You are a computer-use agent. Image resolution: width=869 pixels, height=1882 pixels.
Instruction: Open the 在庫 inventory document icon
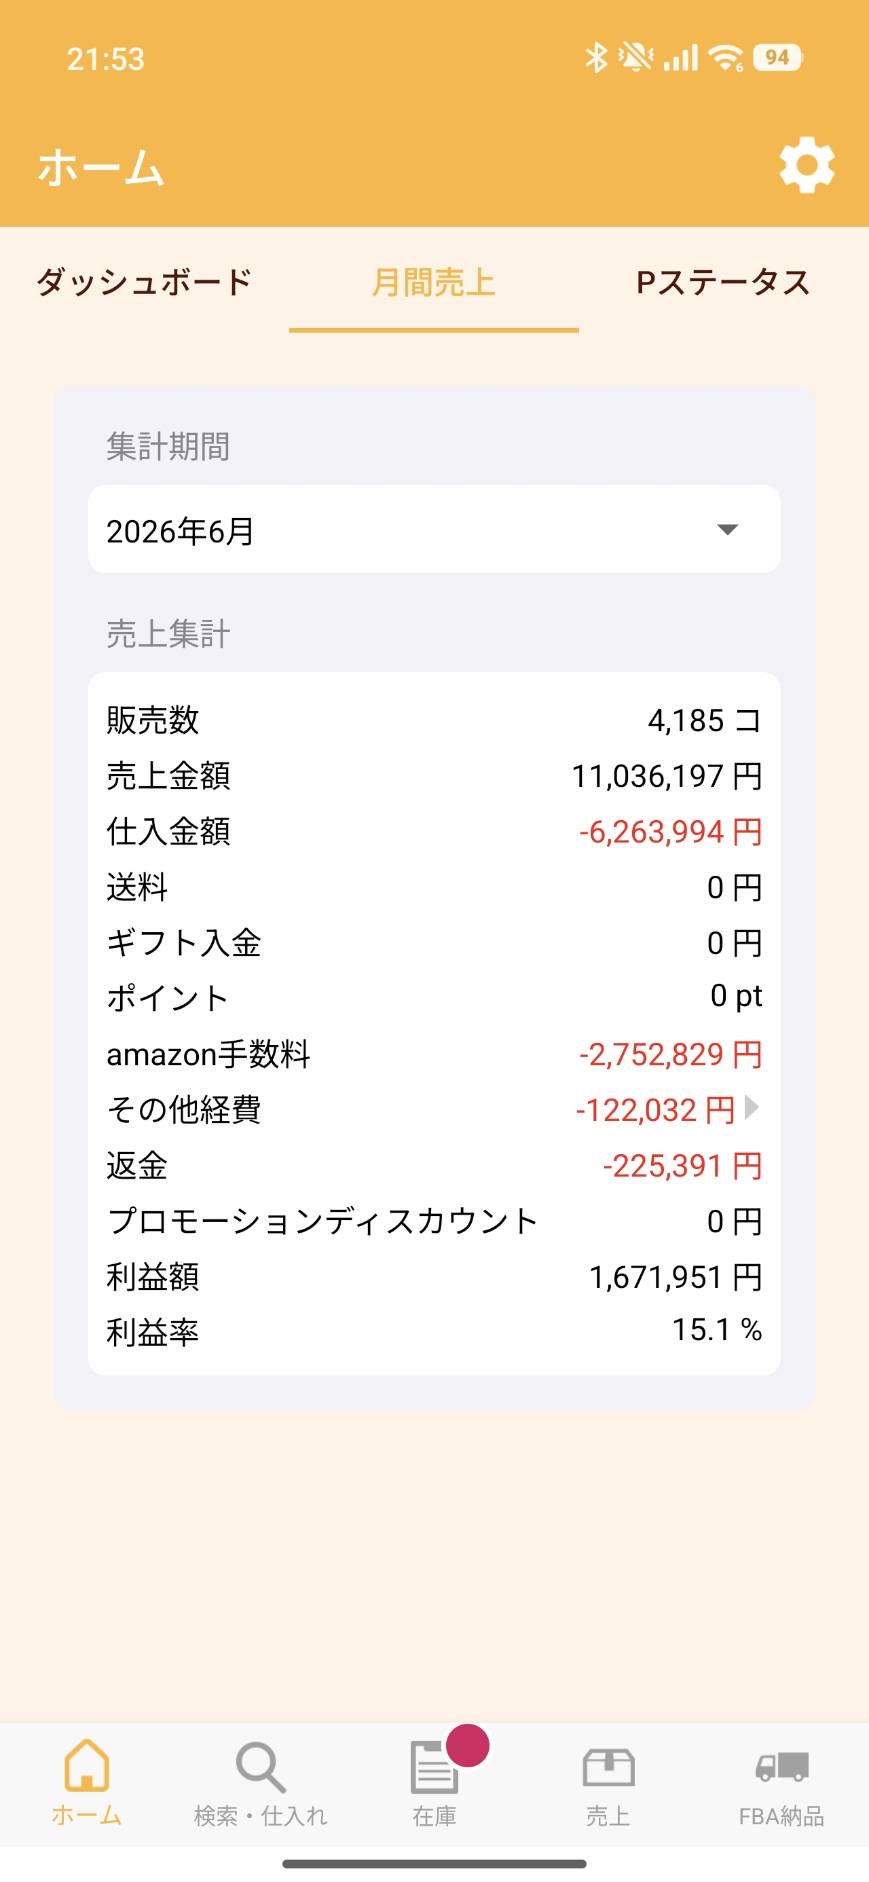(434, 1767)
